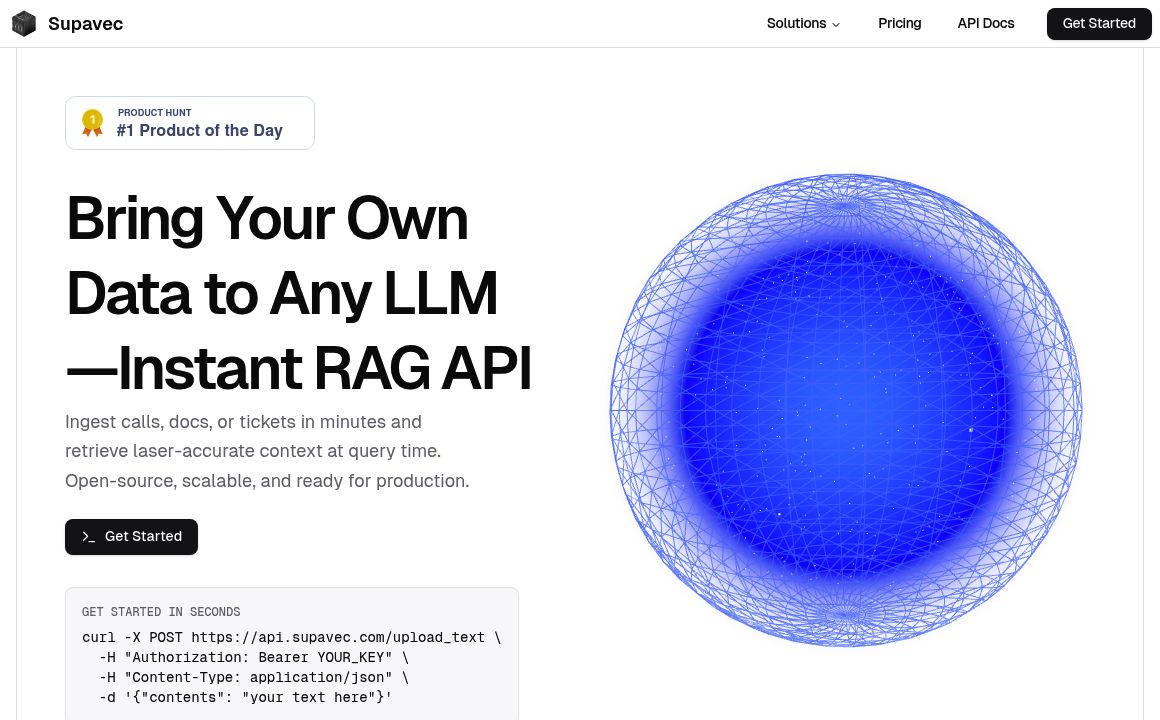Image resolution: width=1160 pixels, height=720 pixels.
Task: Click the terminal prompt icon on hero button
Action: [x=89, y=537]
